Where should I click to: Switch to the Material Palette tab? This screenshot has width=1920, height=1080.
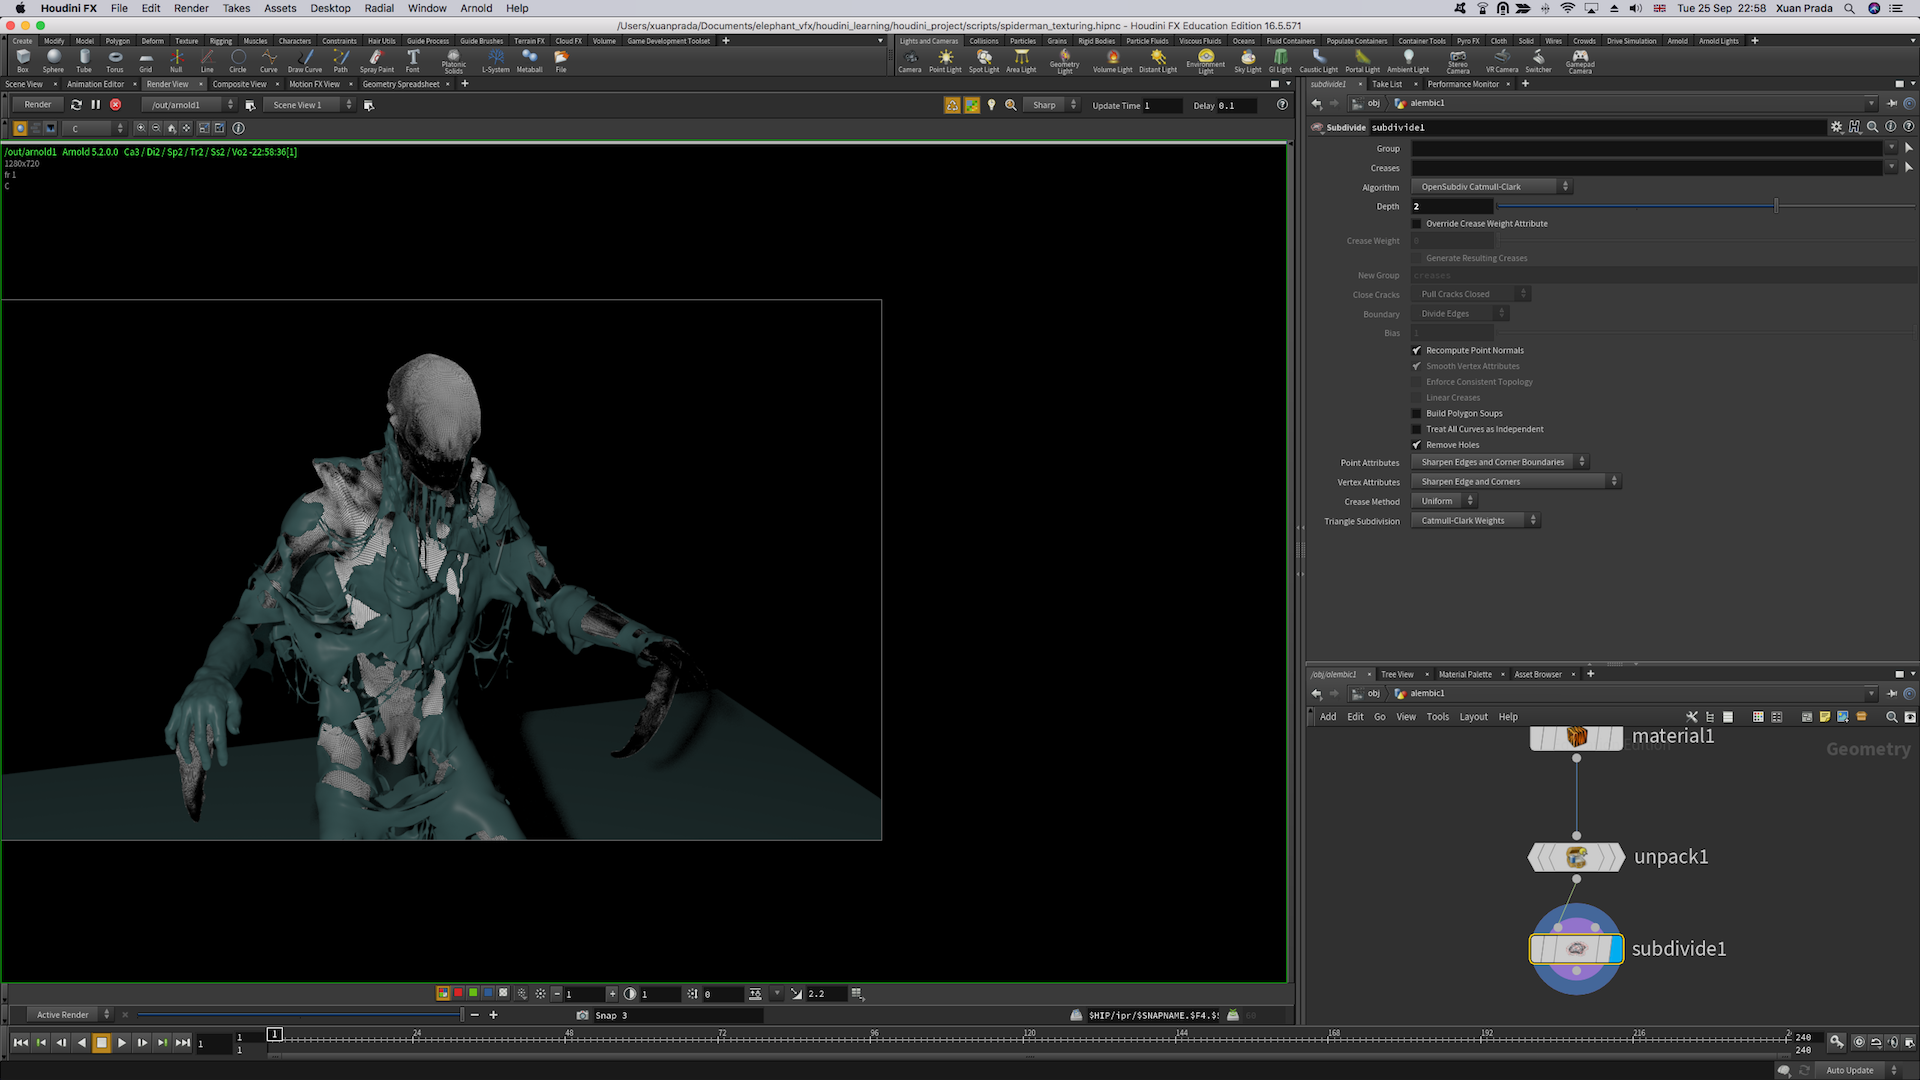click(1465, 674)
